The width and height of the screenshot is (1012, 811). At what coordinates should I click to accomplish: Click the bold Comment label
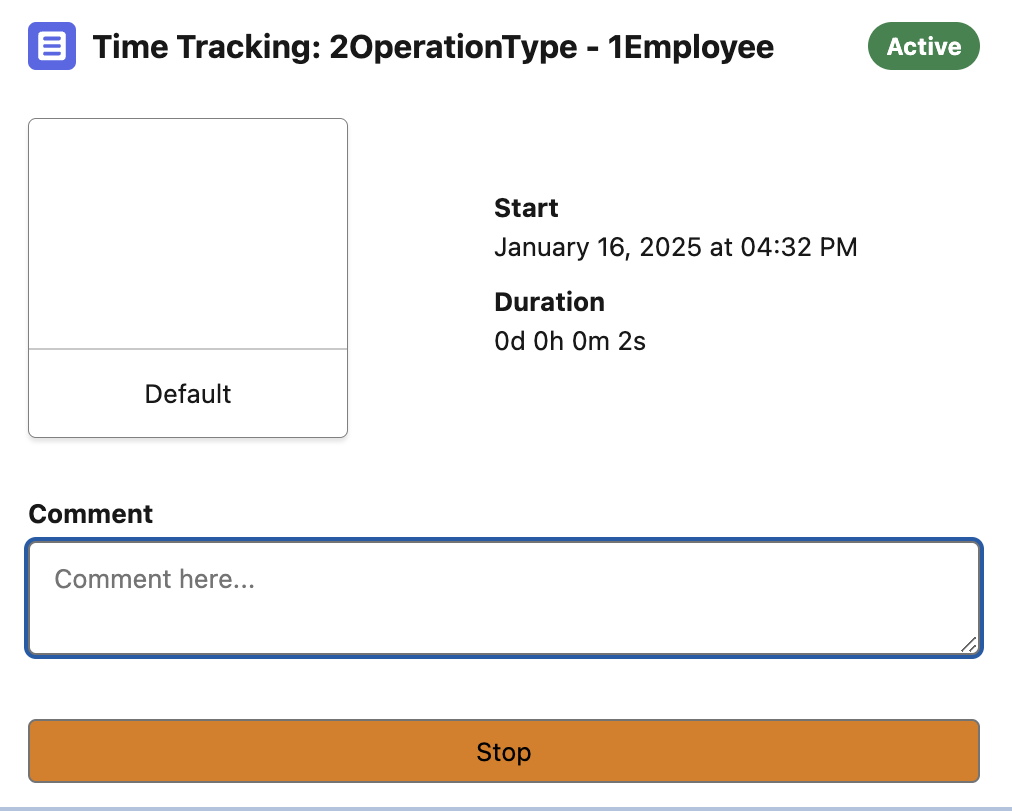91,514
